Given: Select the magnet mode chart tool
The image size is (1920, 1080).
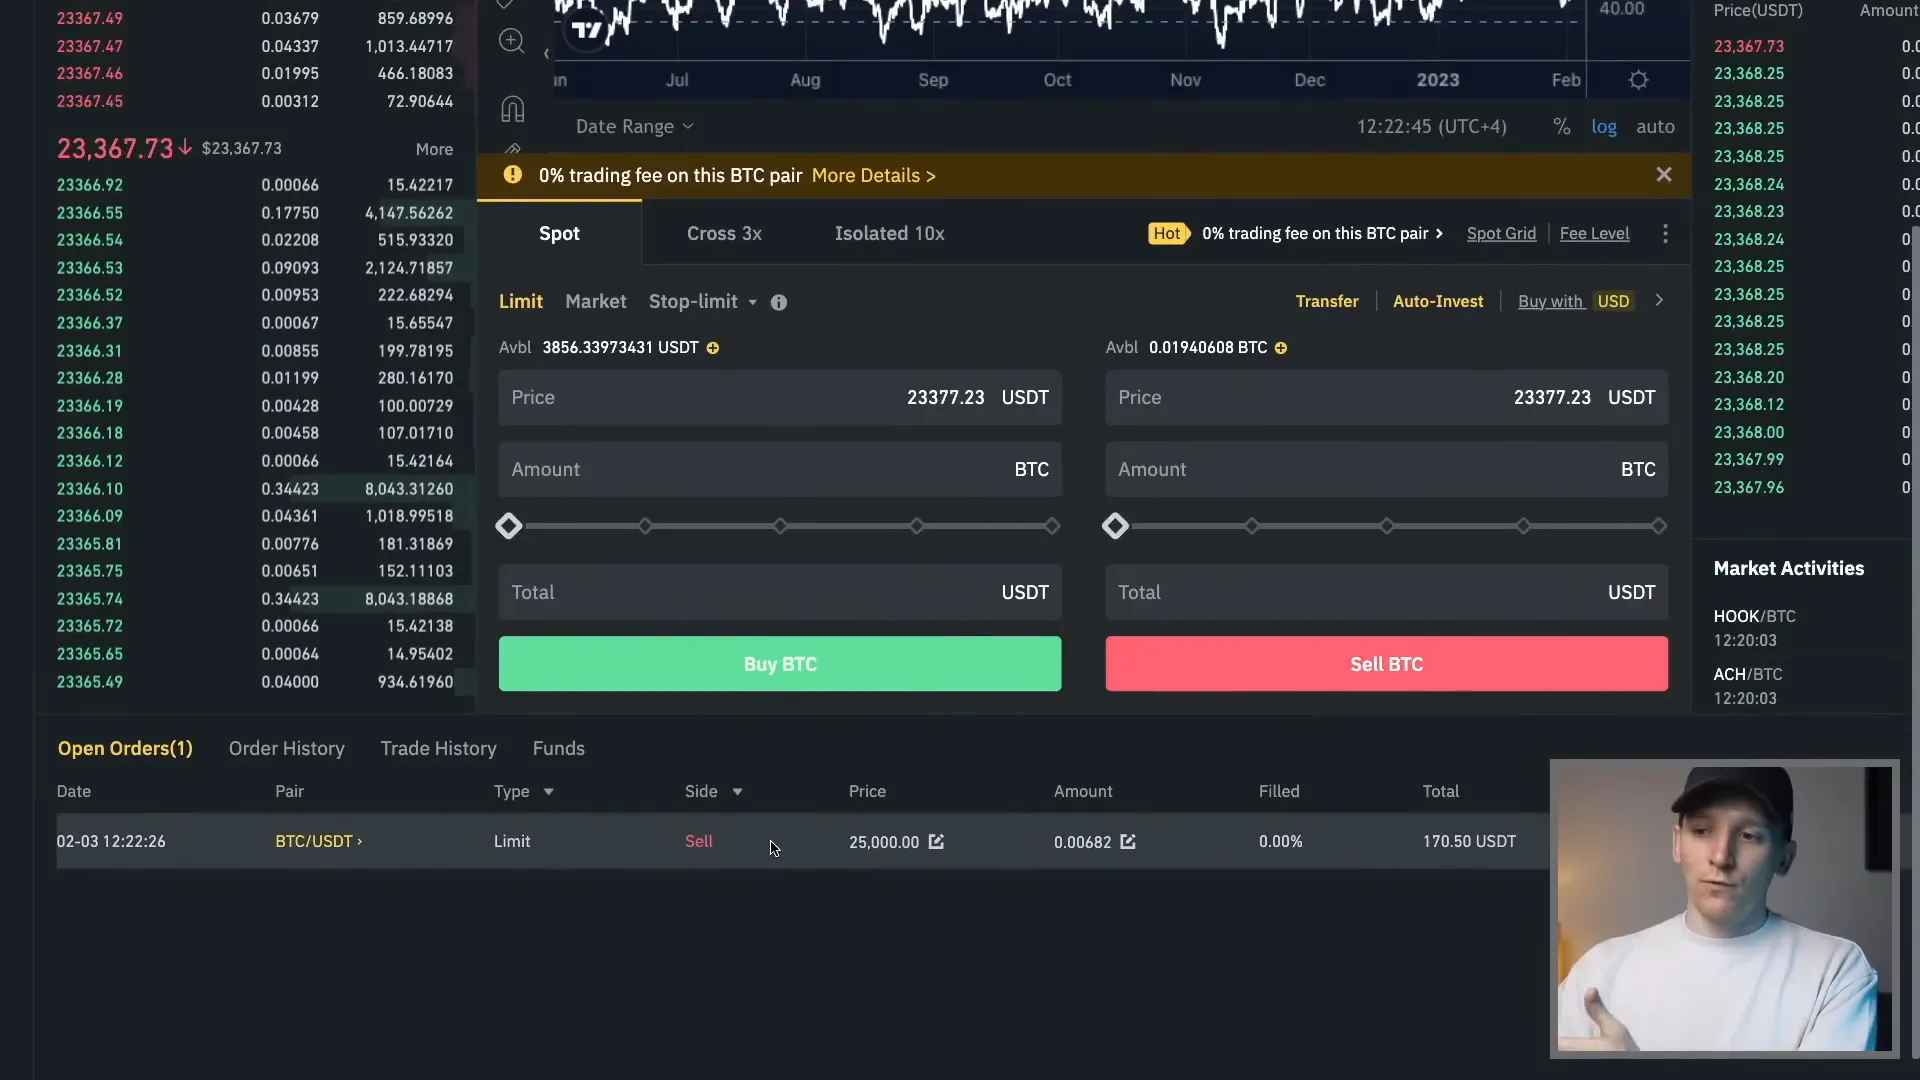Looking at the screenshot, I should 512,109.
